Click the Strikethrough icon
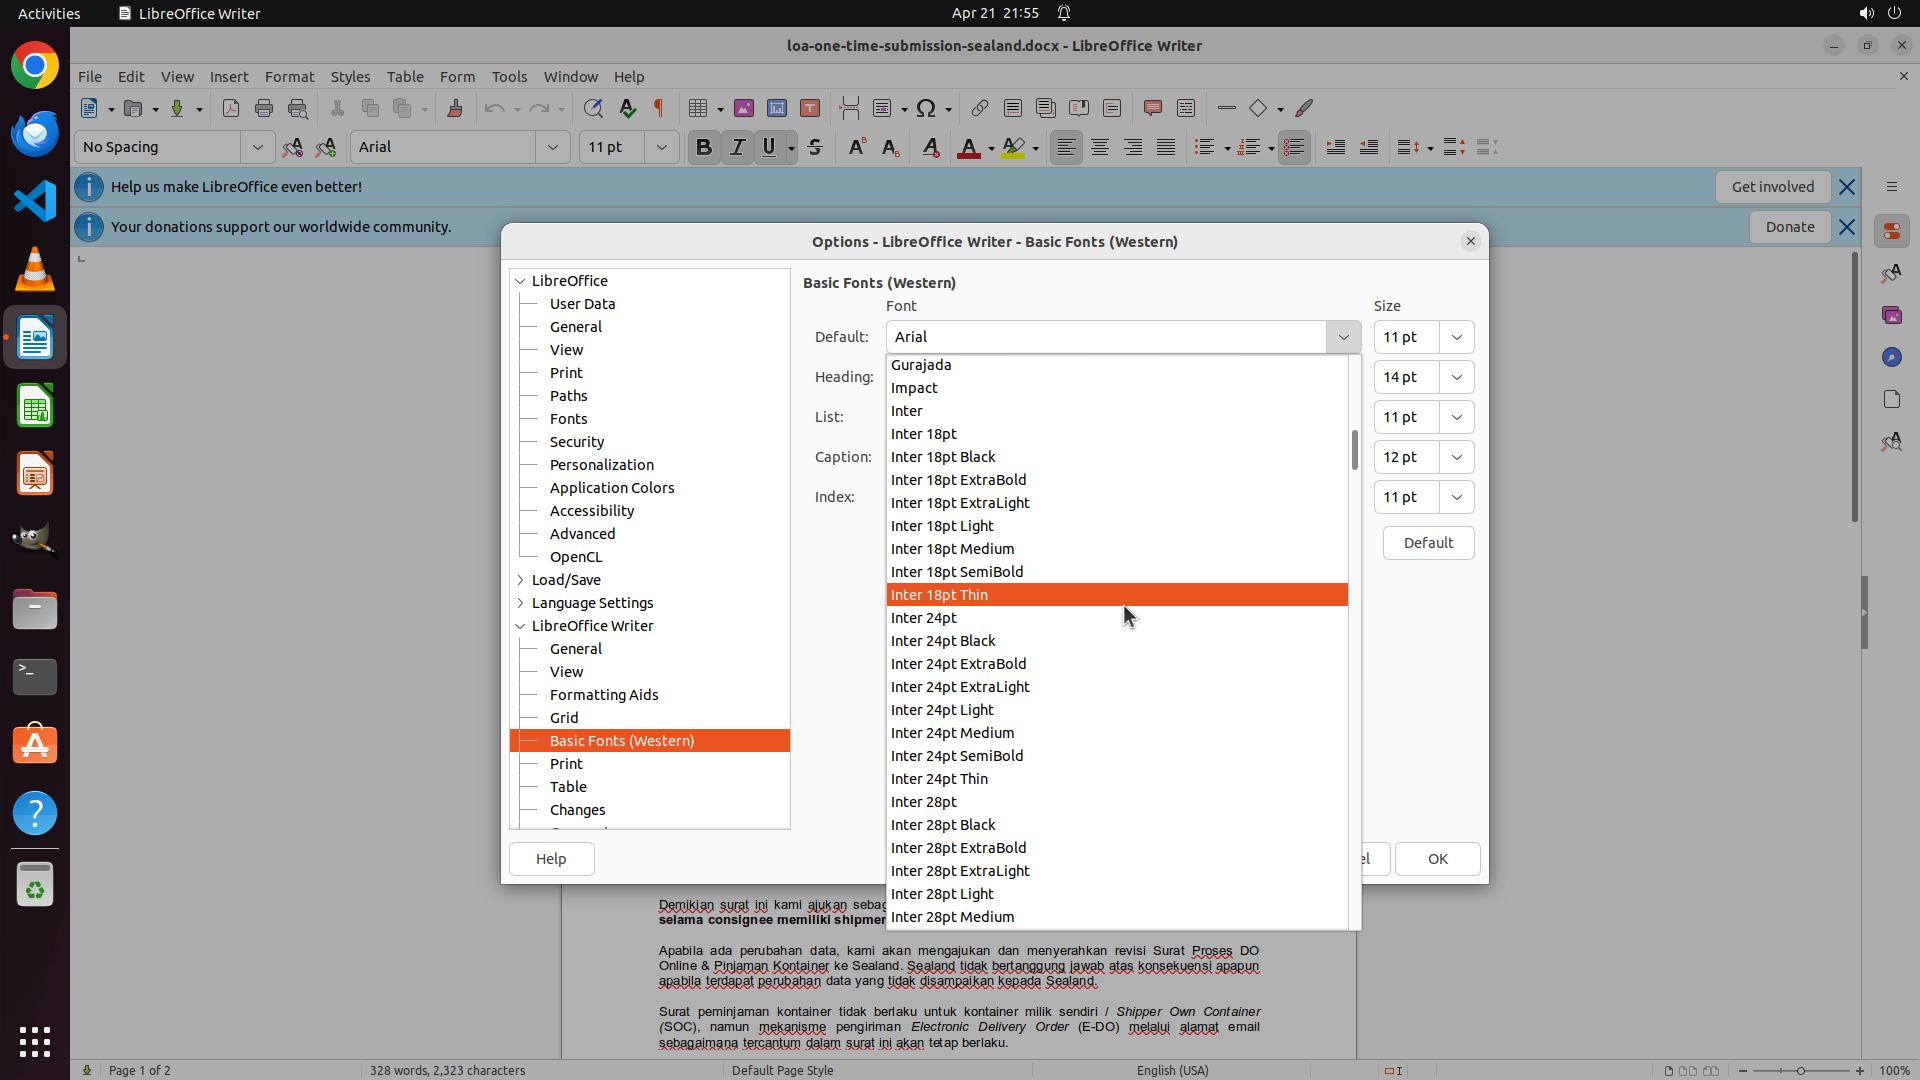 [x=815, y=147]
